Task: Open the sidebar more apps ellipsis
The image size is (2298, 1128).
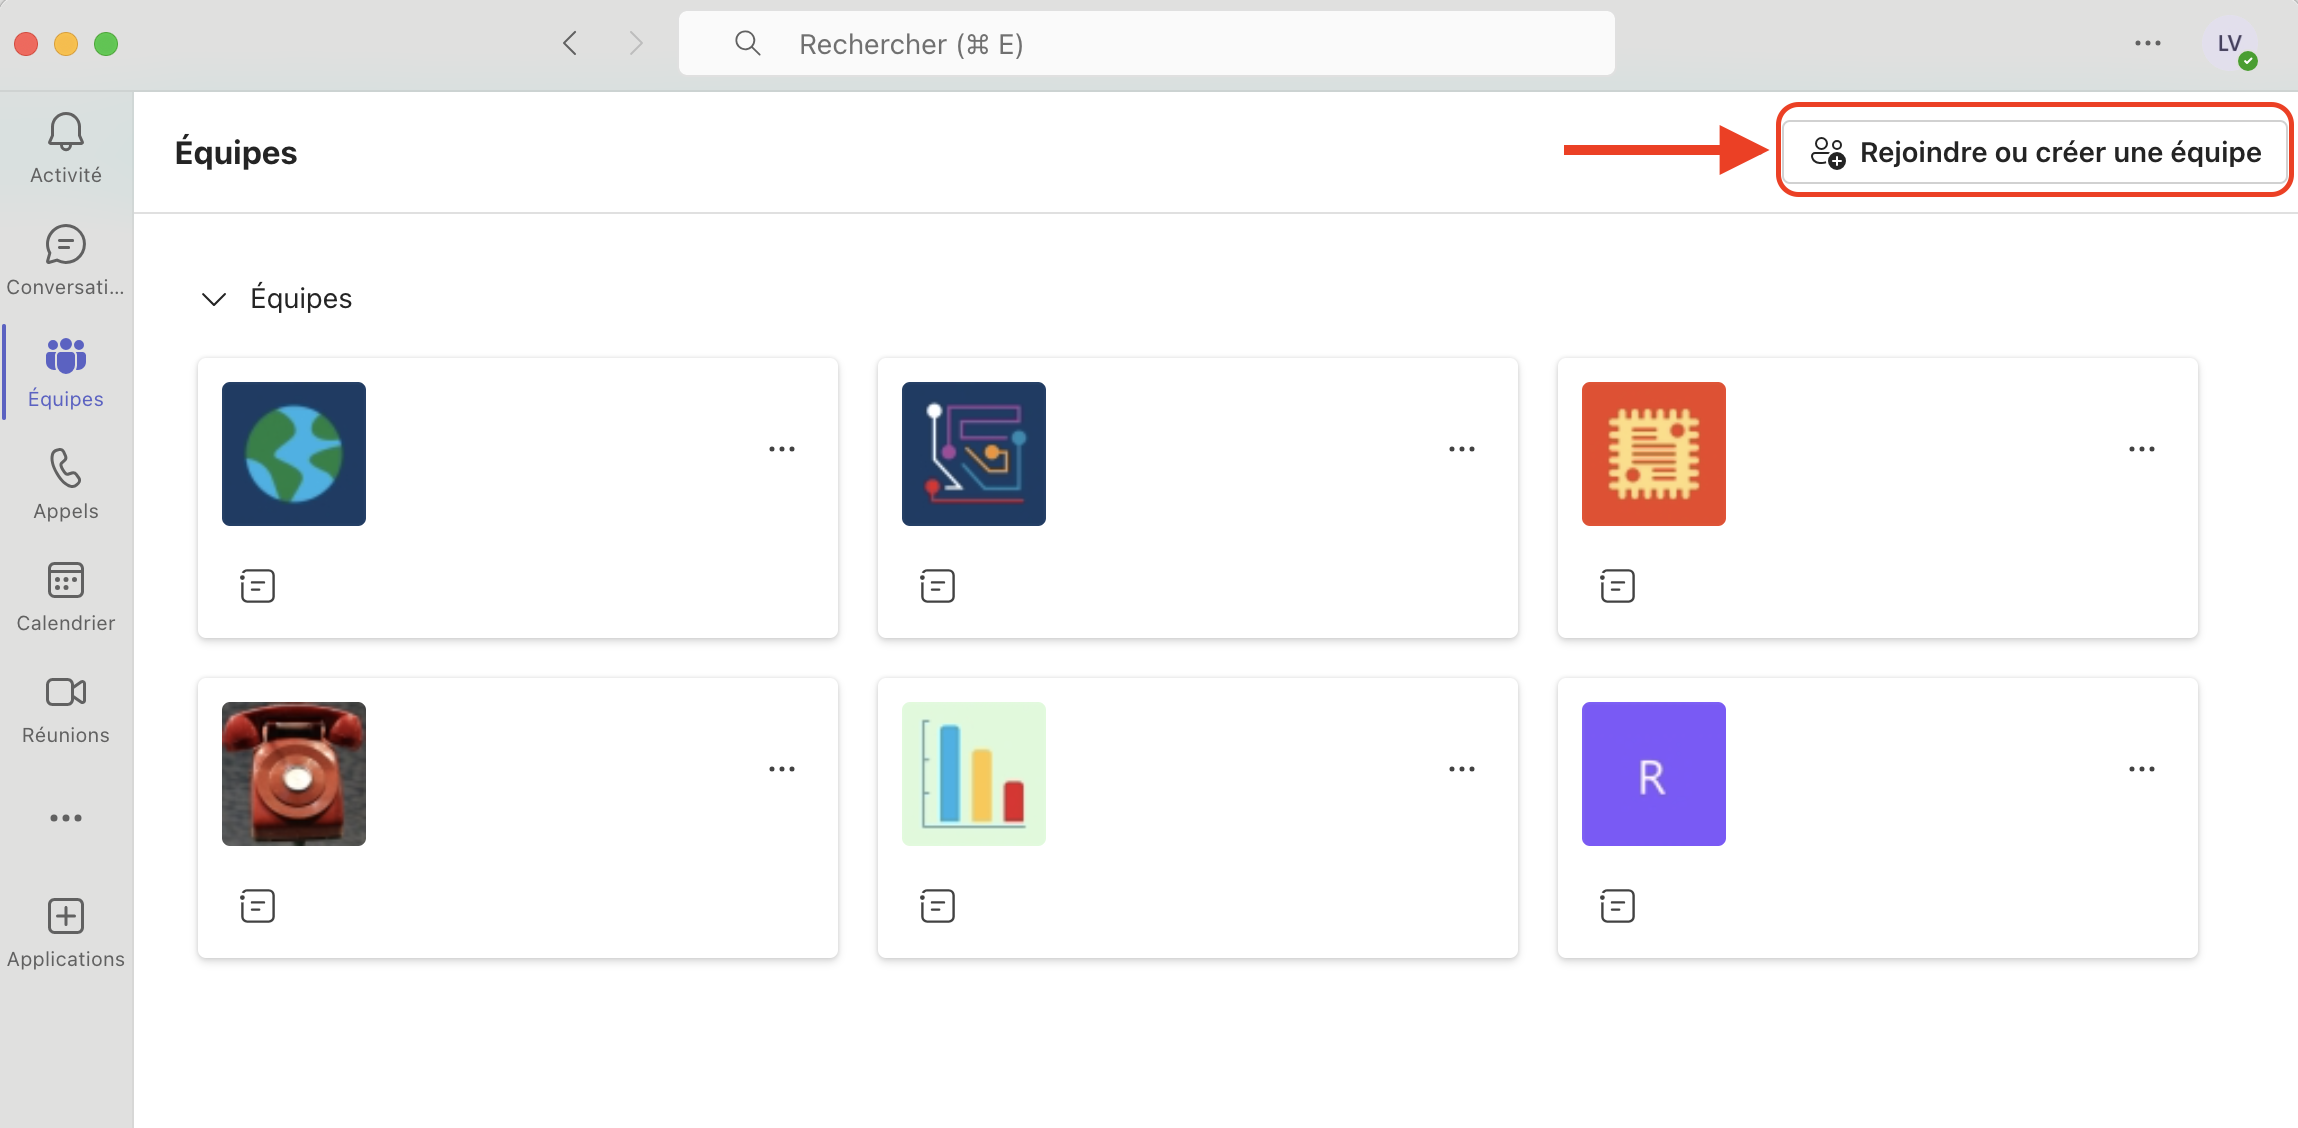Action: click(x=66, y=818)
